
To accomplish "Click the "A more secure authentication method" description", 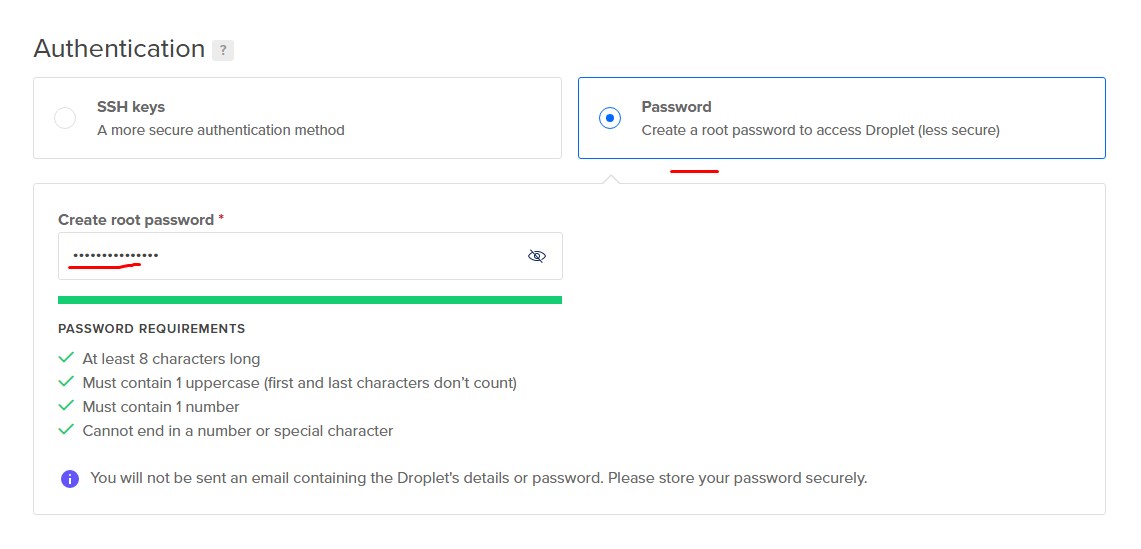I will pos(220,130).
